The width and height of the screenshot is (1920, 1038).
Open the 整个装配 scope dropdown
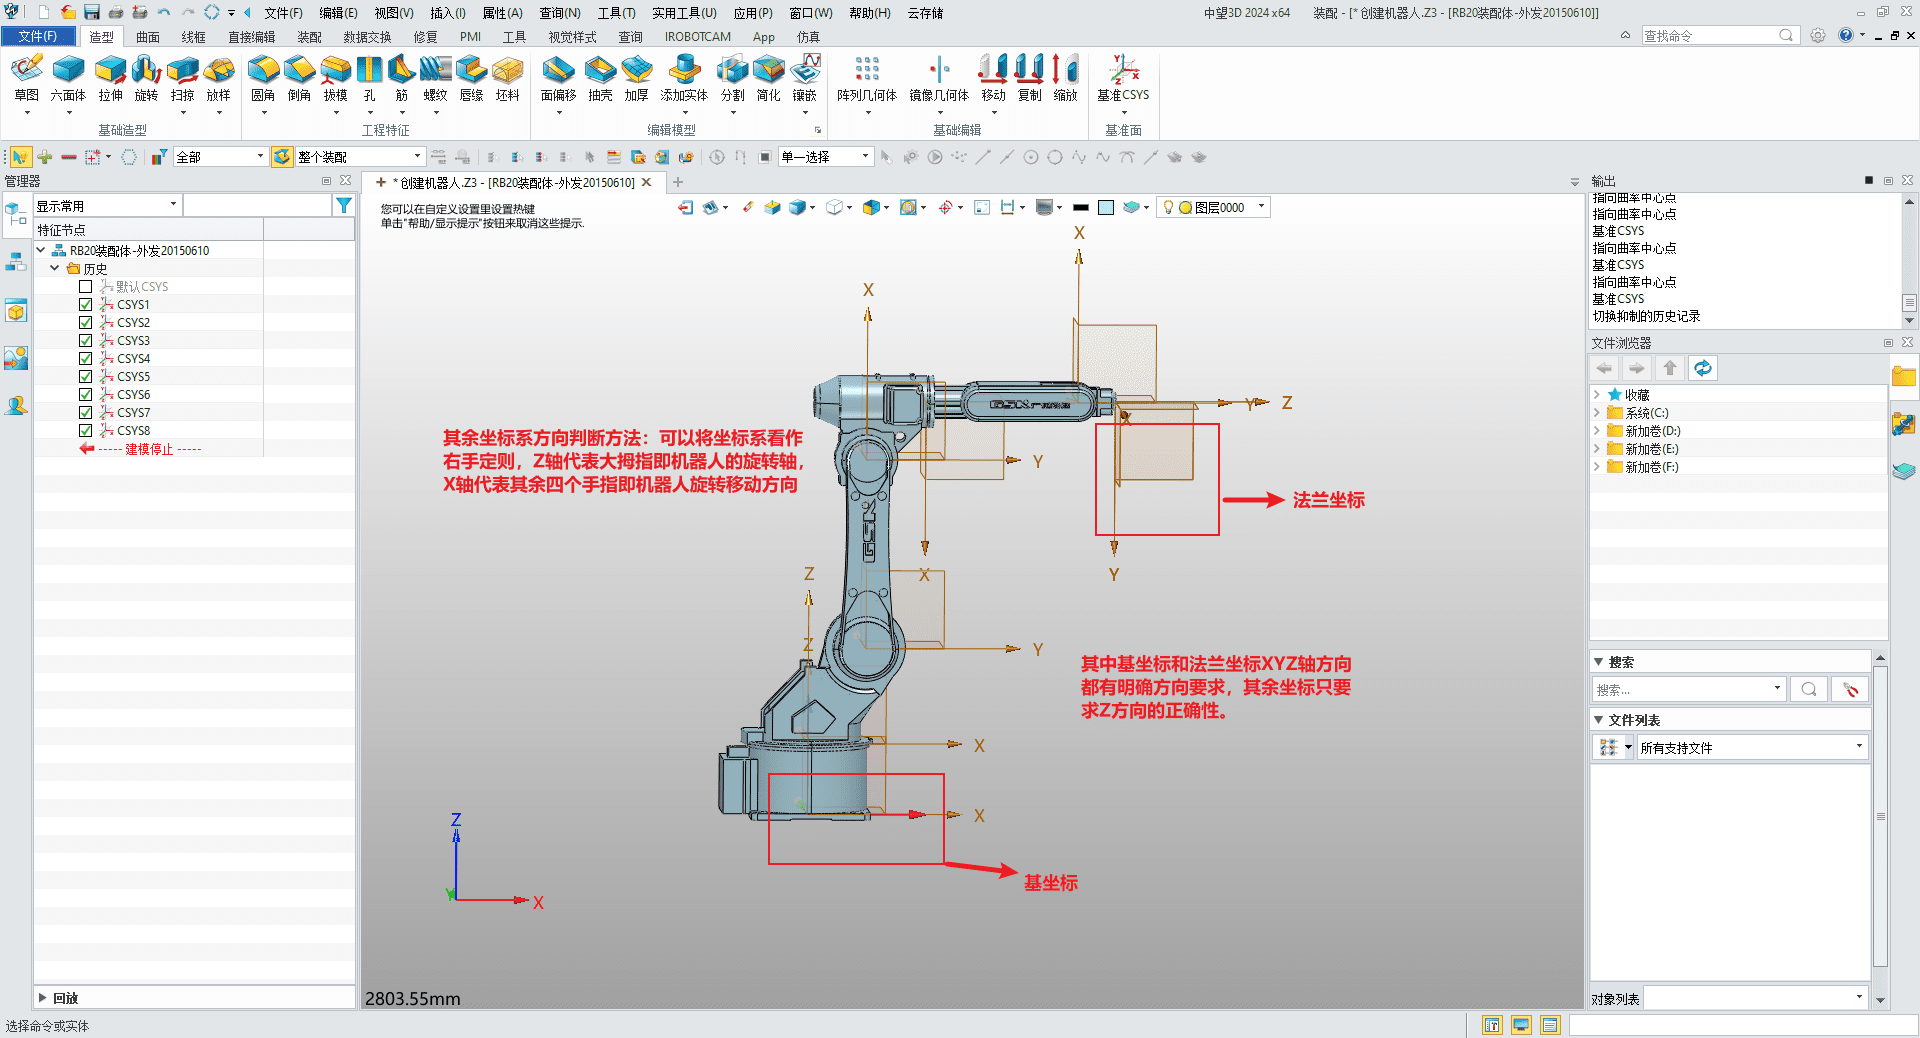(359, 157)
